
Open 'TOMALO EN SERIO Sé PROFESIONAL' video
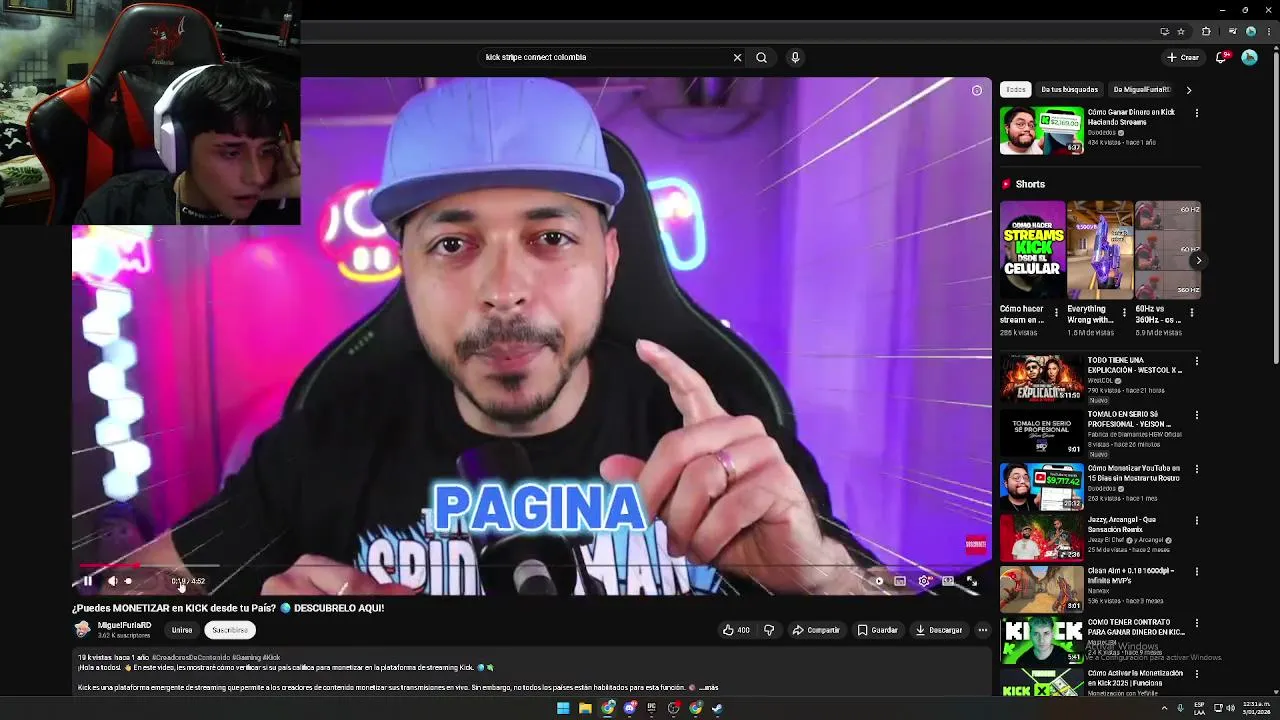[x=1042, y=433]
